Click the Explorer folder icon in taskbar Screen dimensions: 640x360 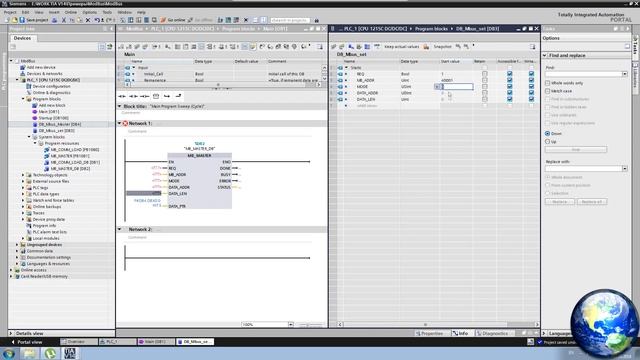pyautogui.click(x=29, y=353)
